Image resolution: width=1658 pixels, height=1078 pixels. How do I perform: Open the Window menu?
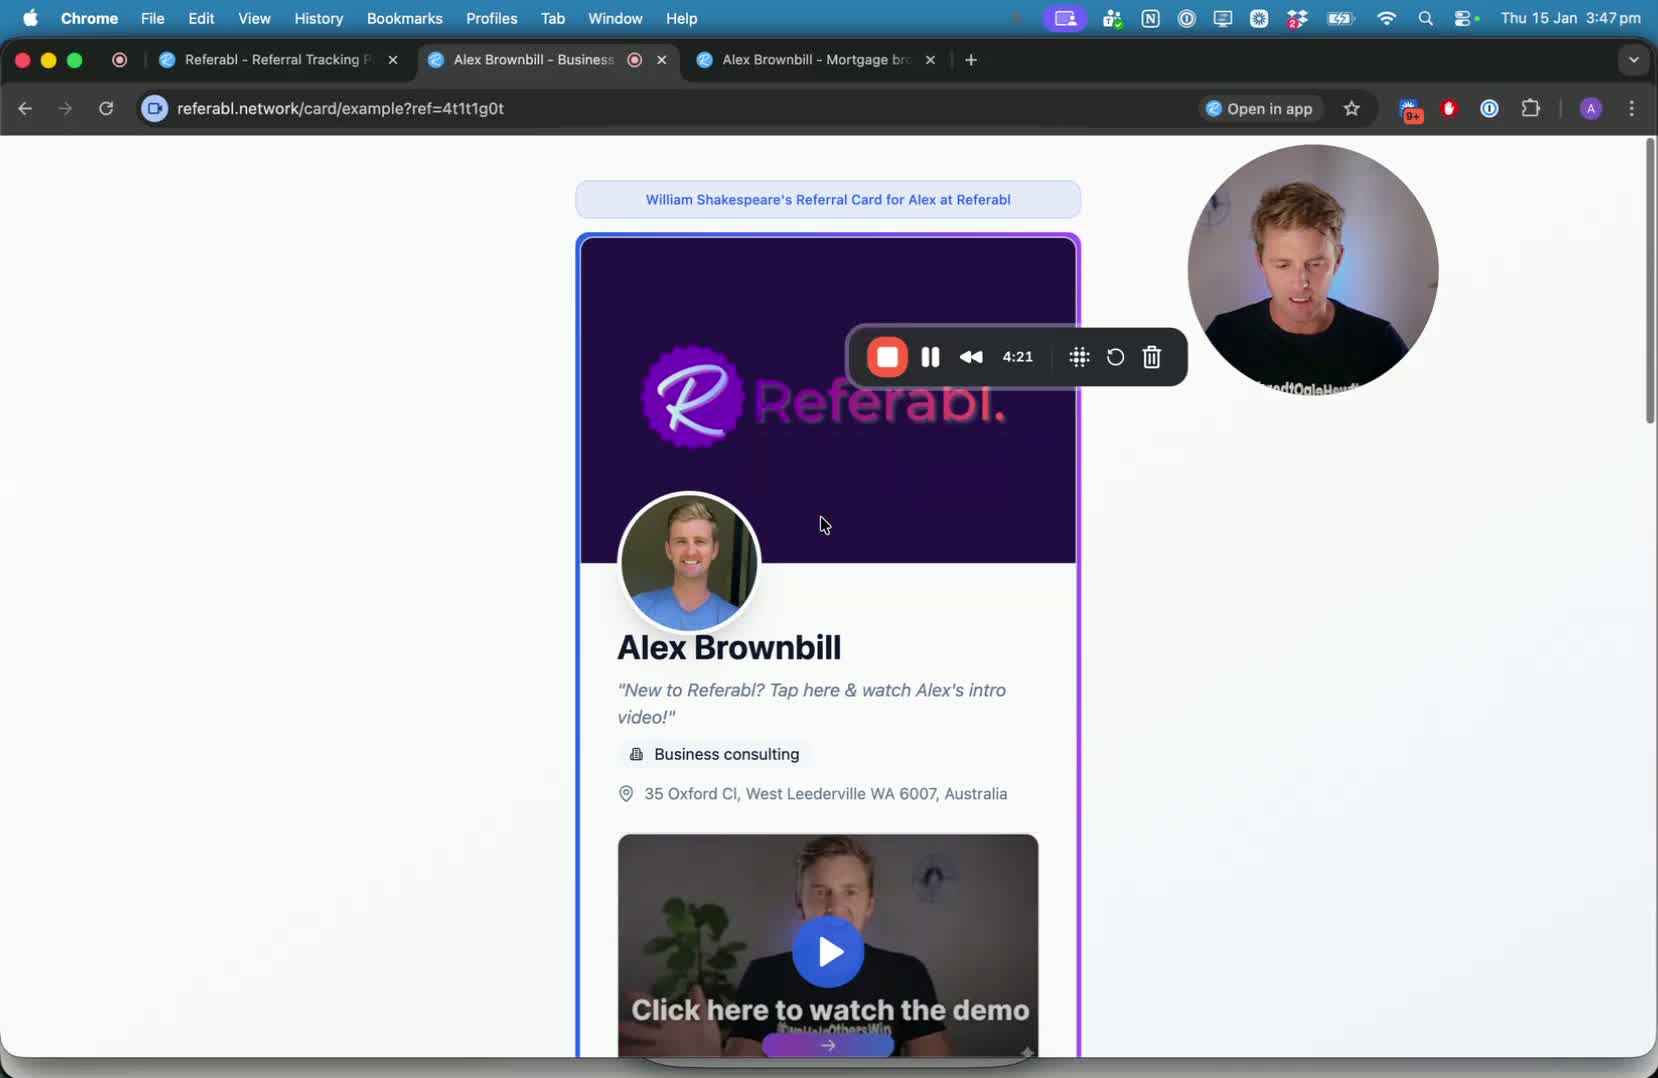(615, 18)
